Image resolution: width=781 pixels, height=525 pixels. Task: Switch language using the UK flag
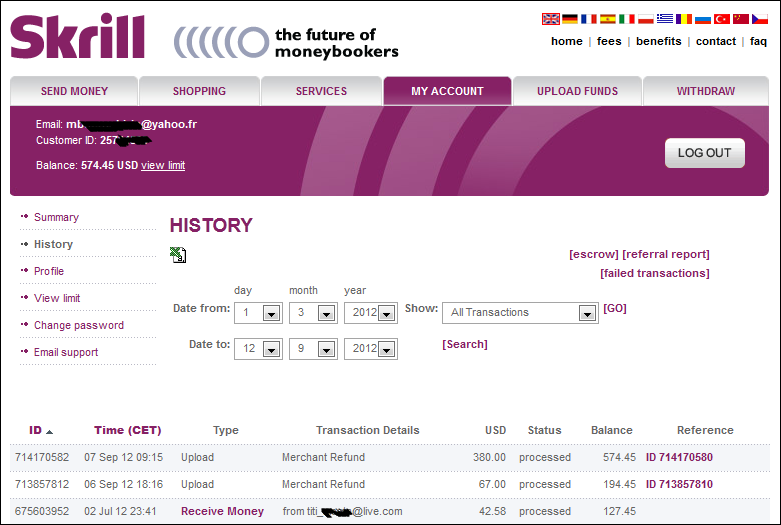551,19
